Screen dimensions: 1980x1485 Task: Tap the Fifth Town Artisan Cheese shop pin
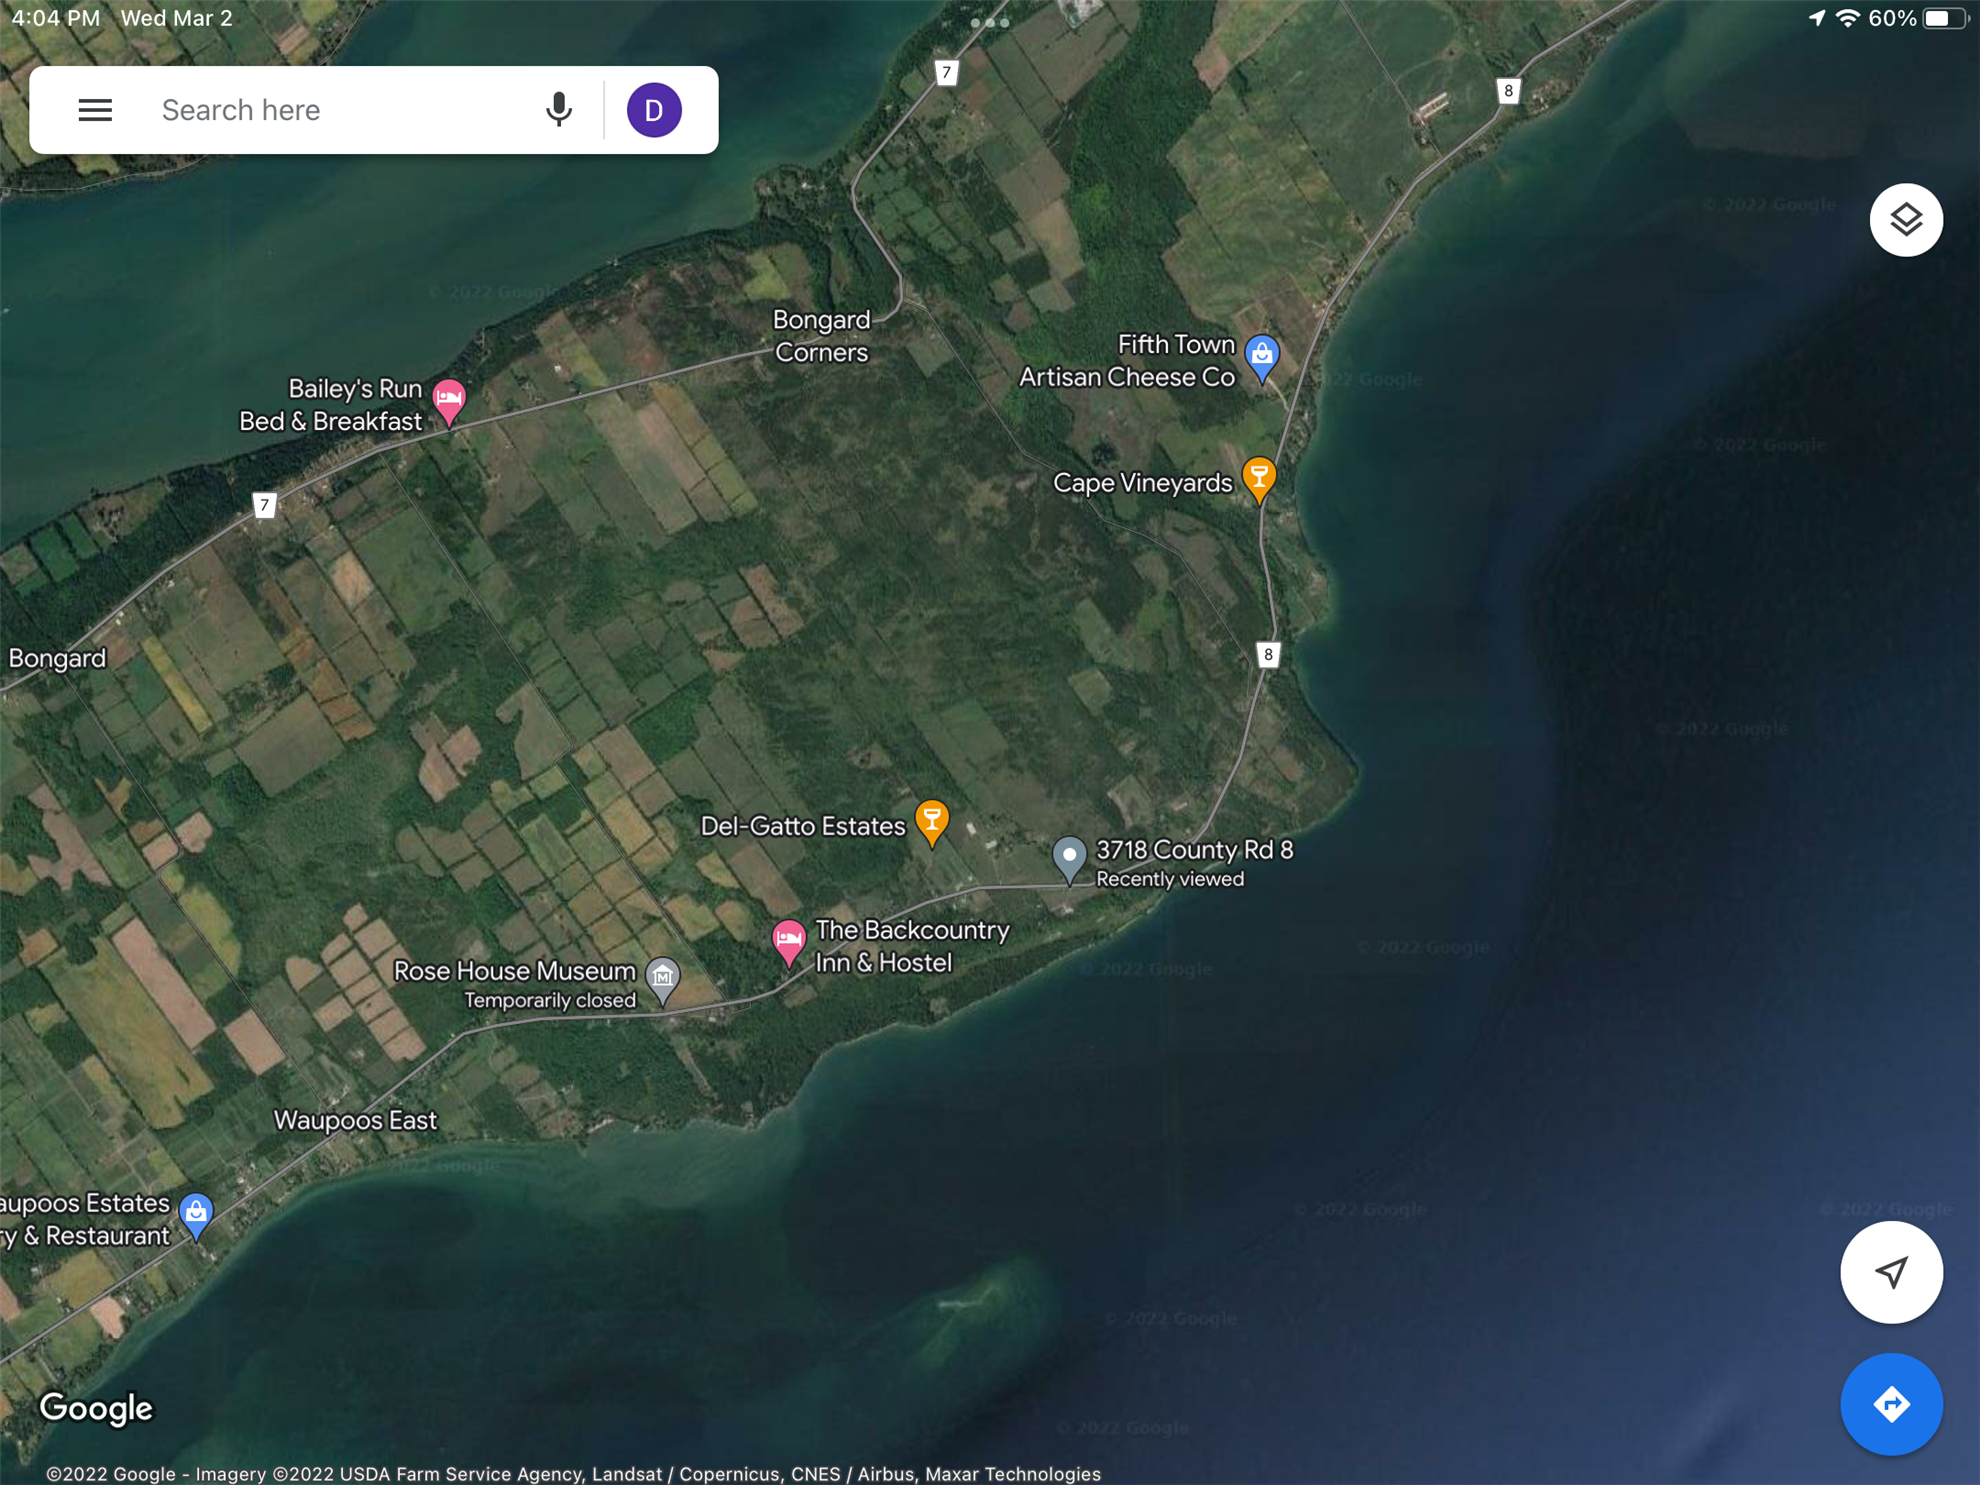[x=1261, y=356]
